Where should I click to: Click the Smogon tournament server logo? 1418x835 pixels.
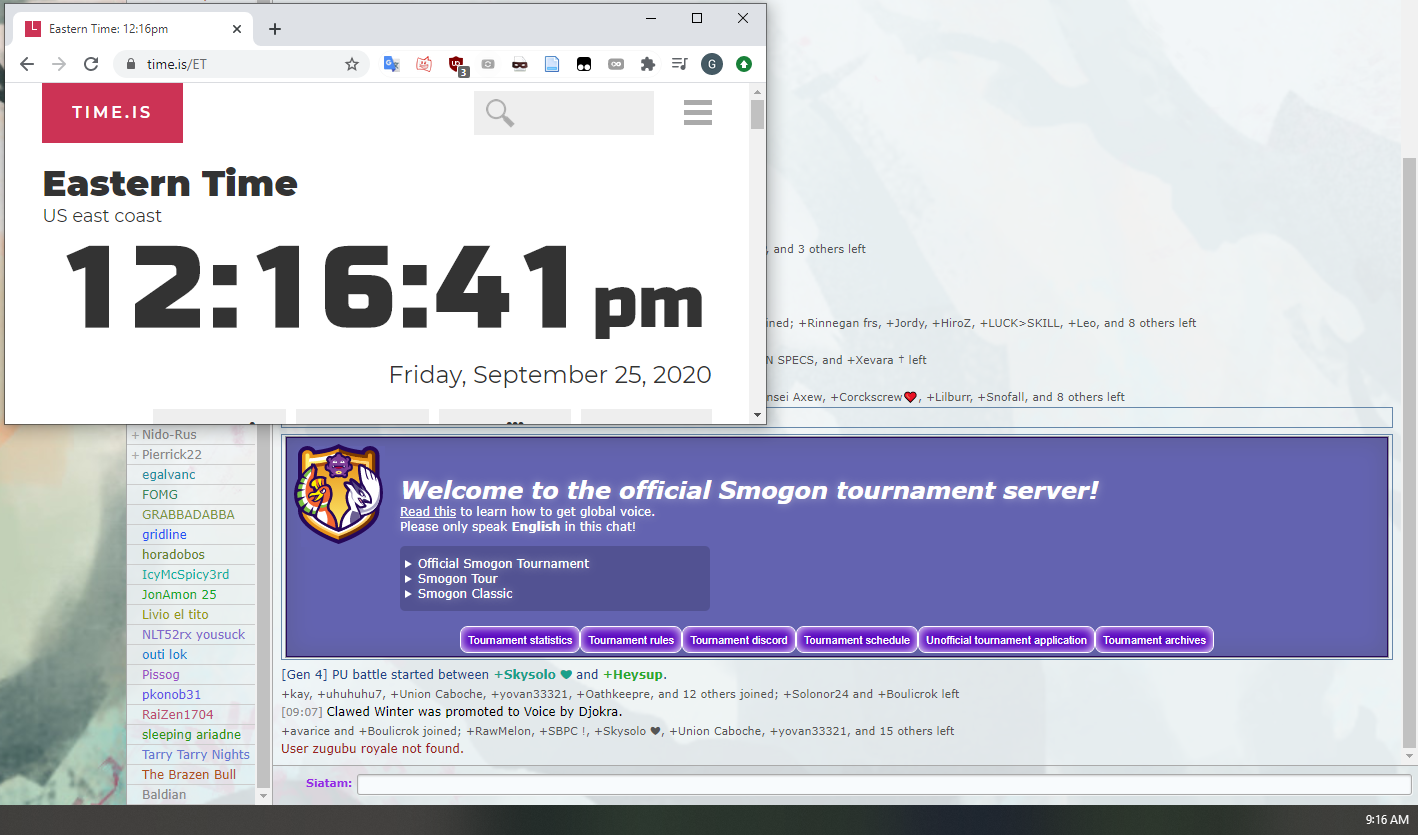coord(338,494)
